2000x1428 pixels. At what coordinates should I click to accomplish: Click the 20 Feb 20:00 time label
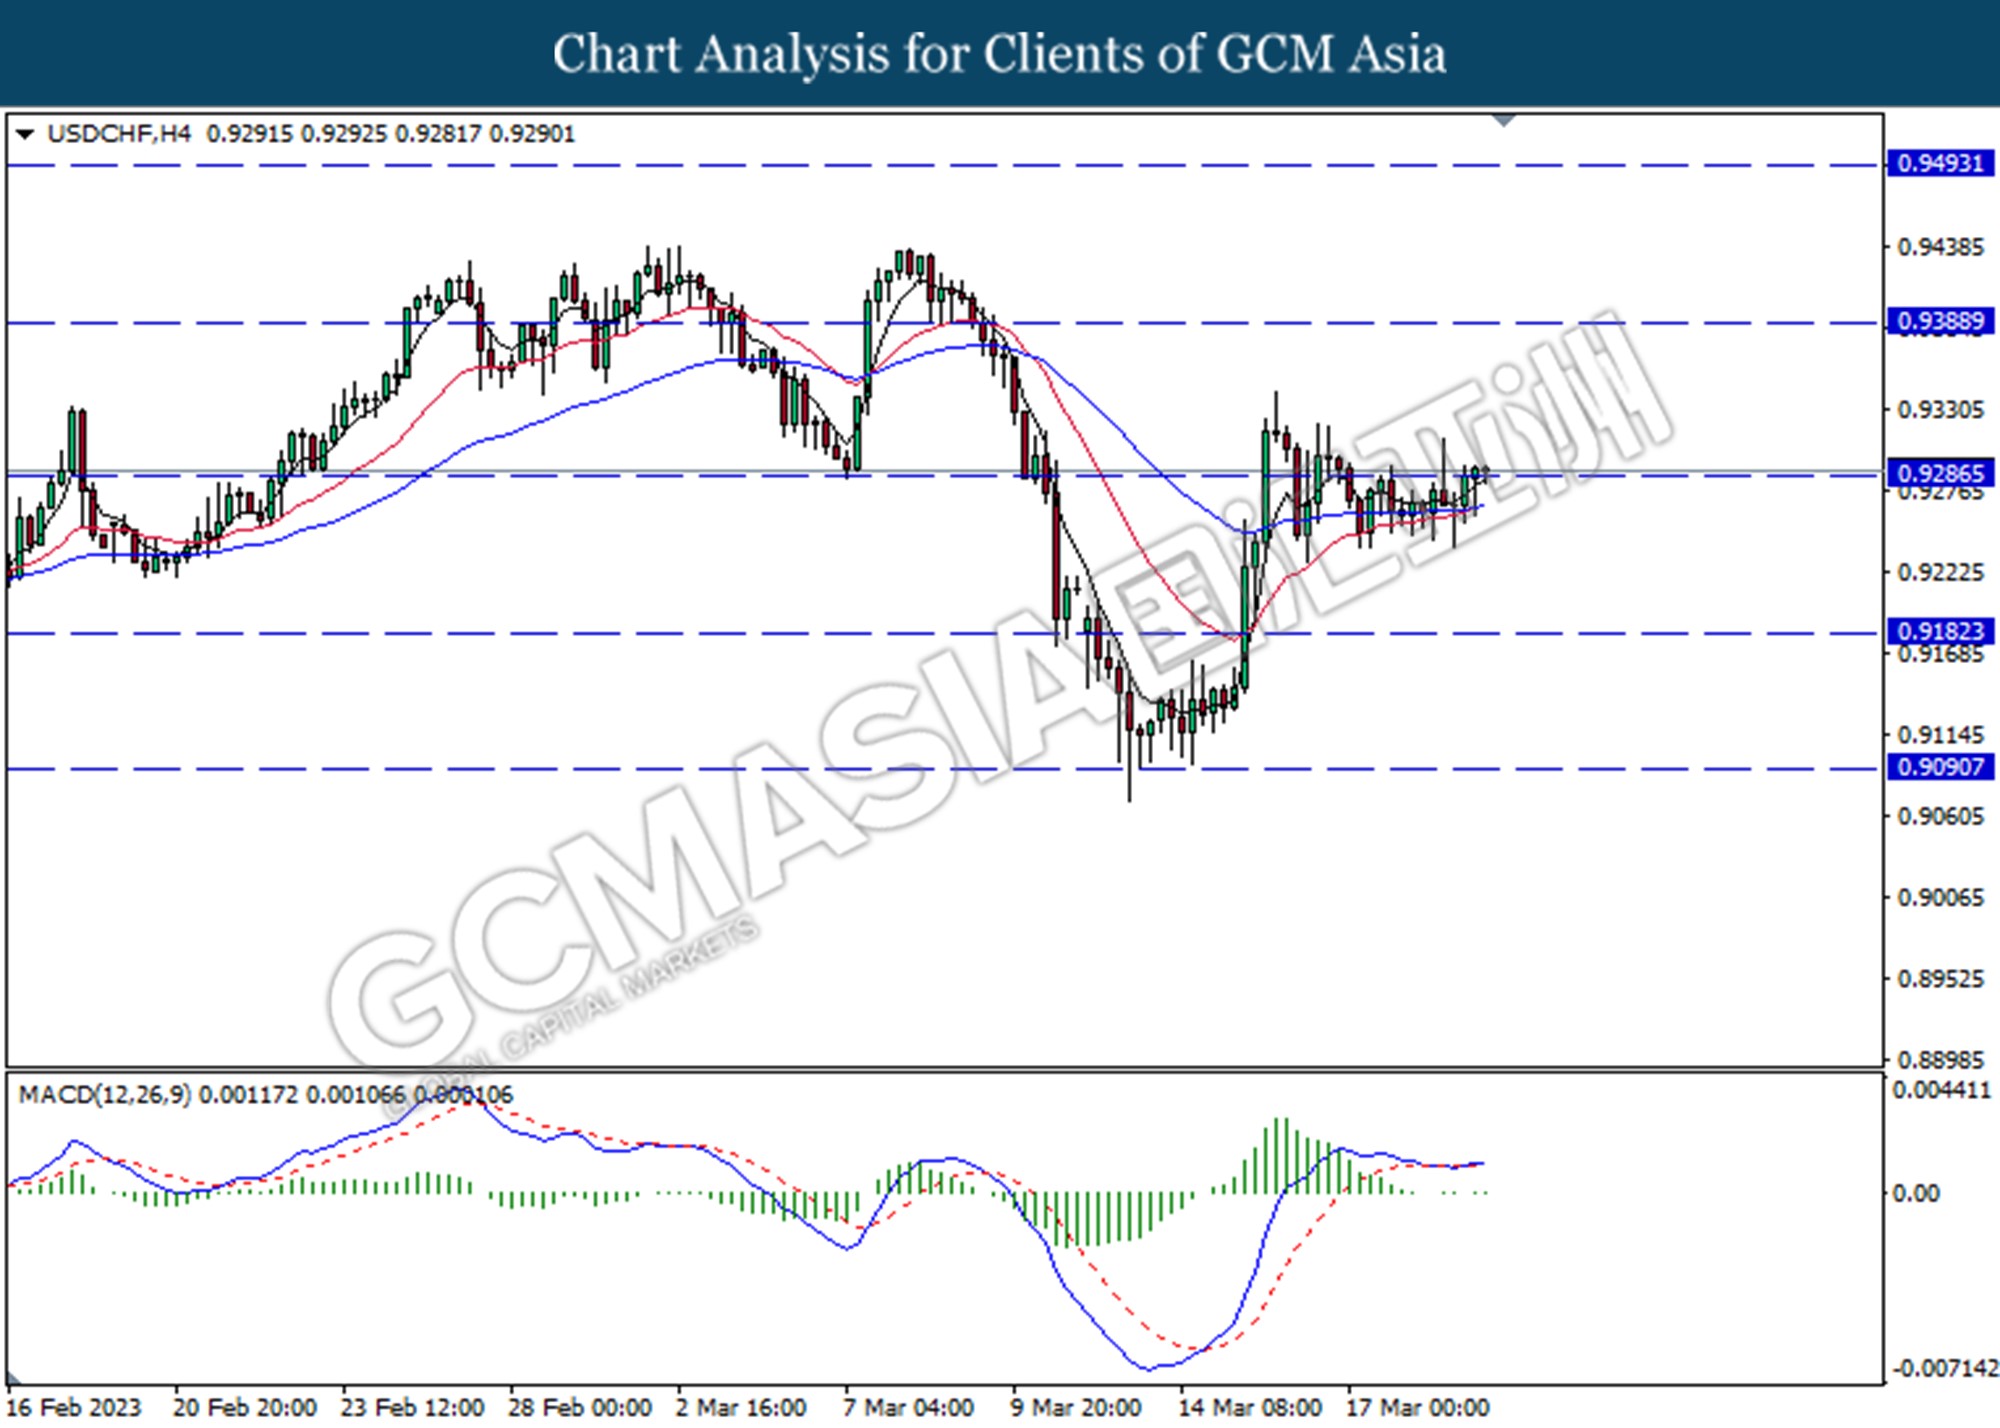click(245, 1408)
